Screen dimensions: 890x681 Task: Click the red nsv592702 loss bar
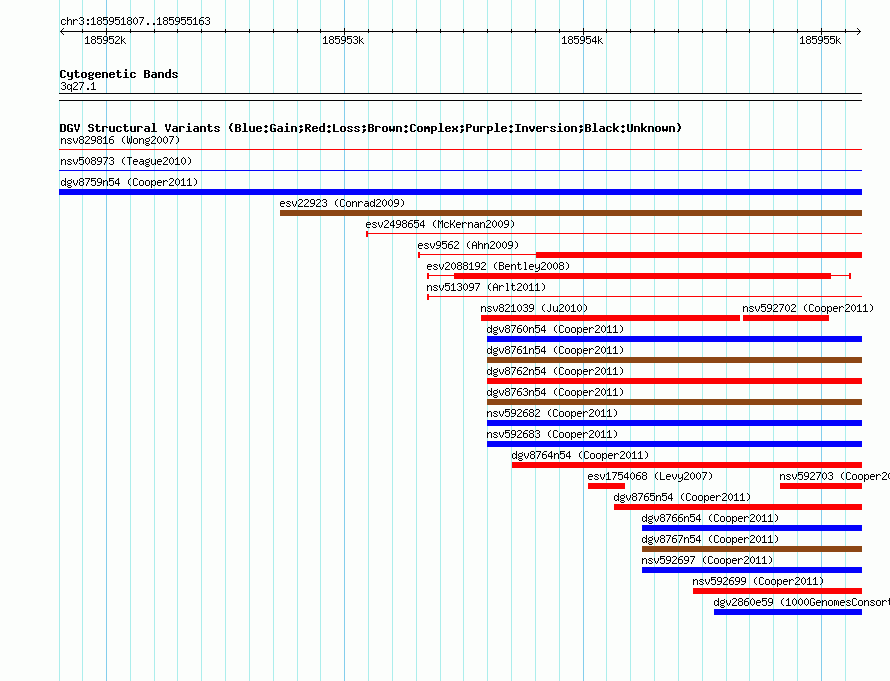(786, 318)
